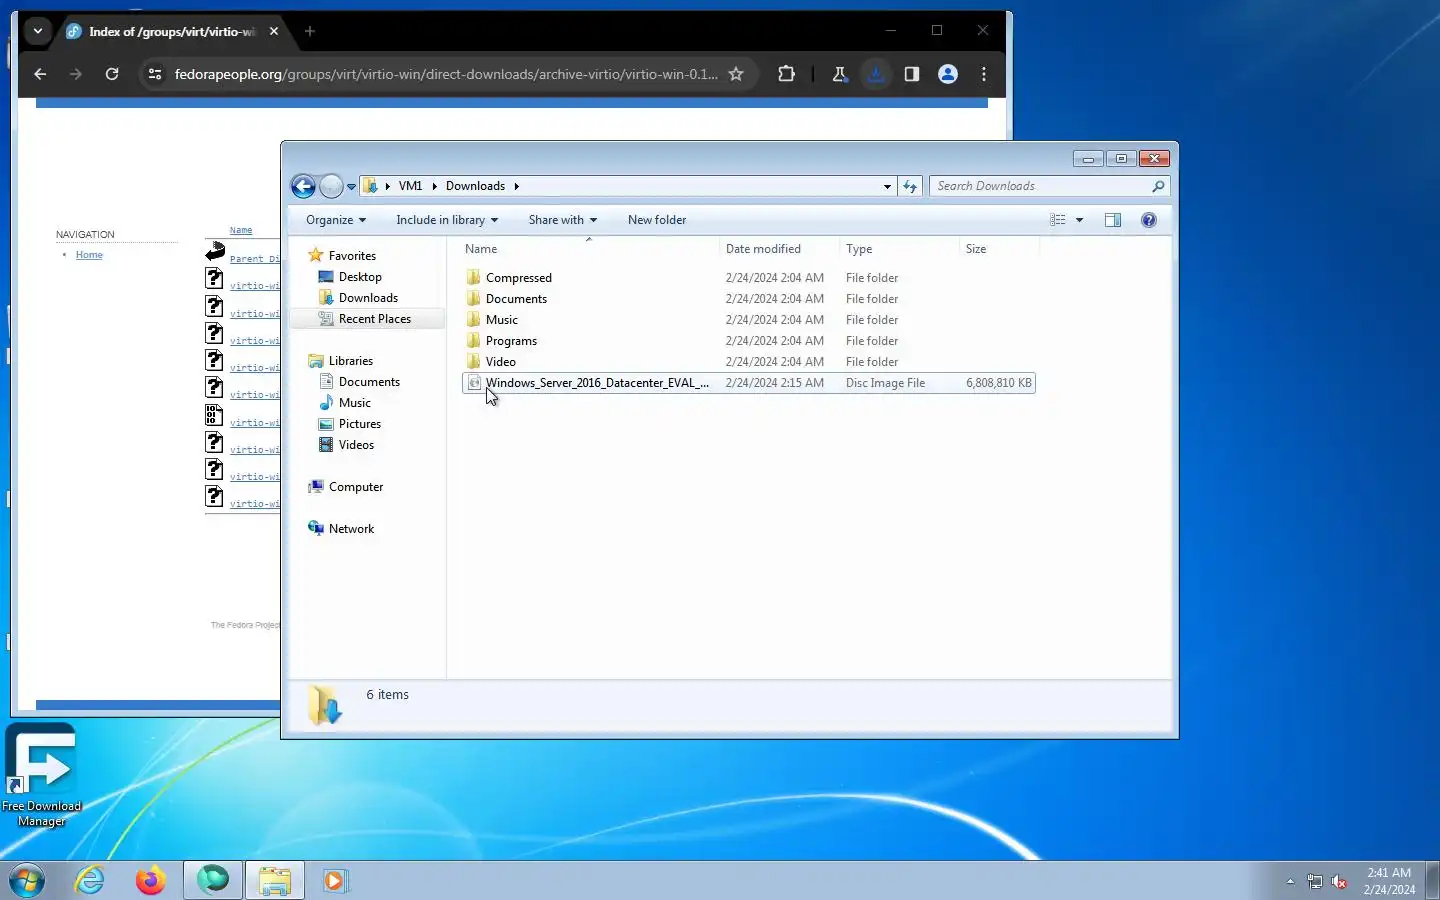Launch Firefox from the taskbar
Viewport: 1440px width, 900px height.
point(151,880)
